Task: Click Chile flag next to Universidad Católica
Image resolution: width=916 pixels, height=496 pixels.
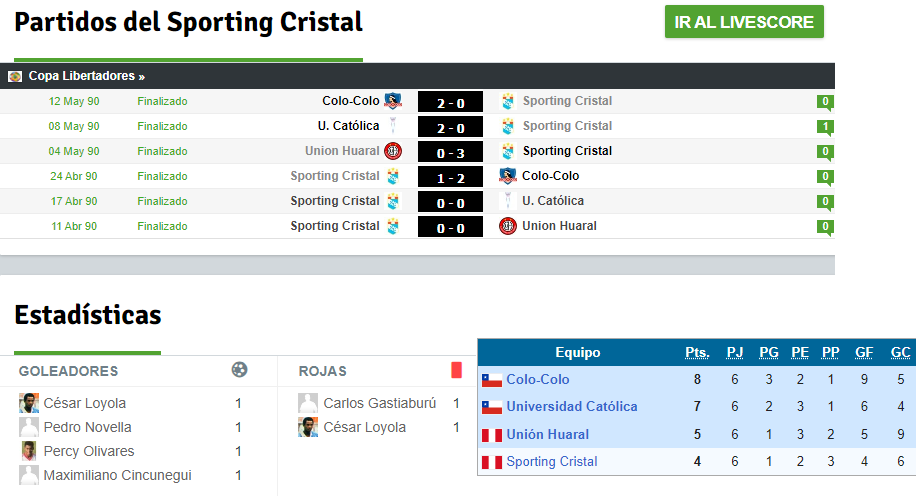Action: pyautogui.click(x=492, y=407)
